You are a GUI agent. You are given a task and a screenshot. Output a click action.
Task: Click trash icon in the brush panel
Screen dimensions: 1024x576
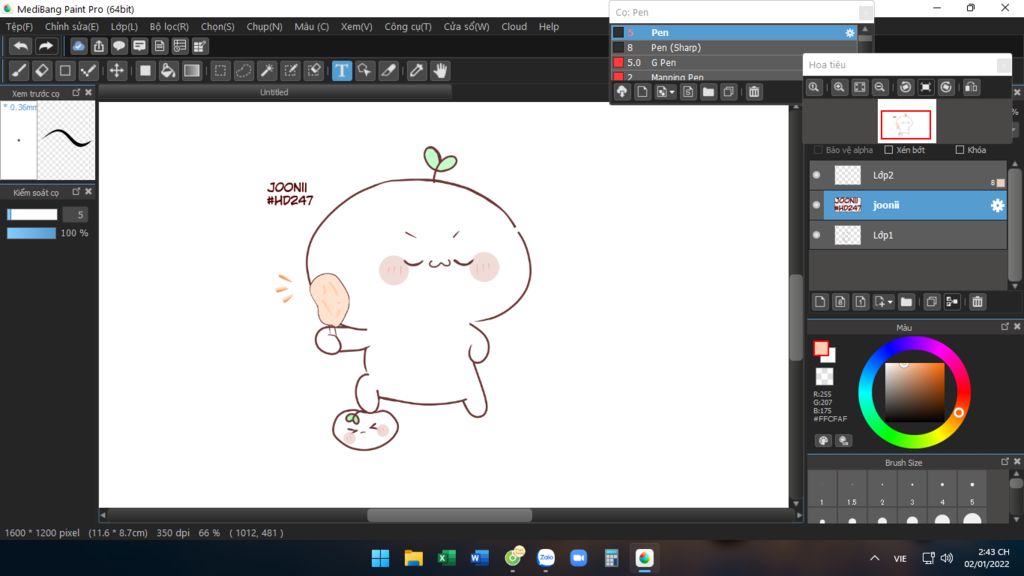click(x=754, y=92)
